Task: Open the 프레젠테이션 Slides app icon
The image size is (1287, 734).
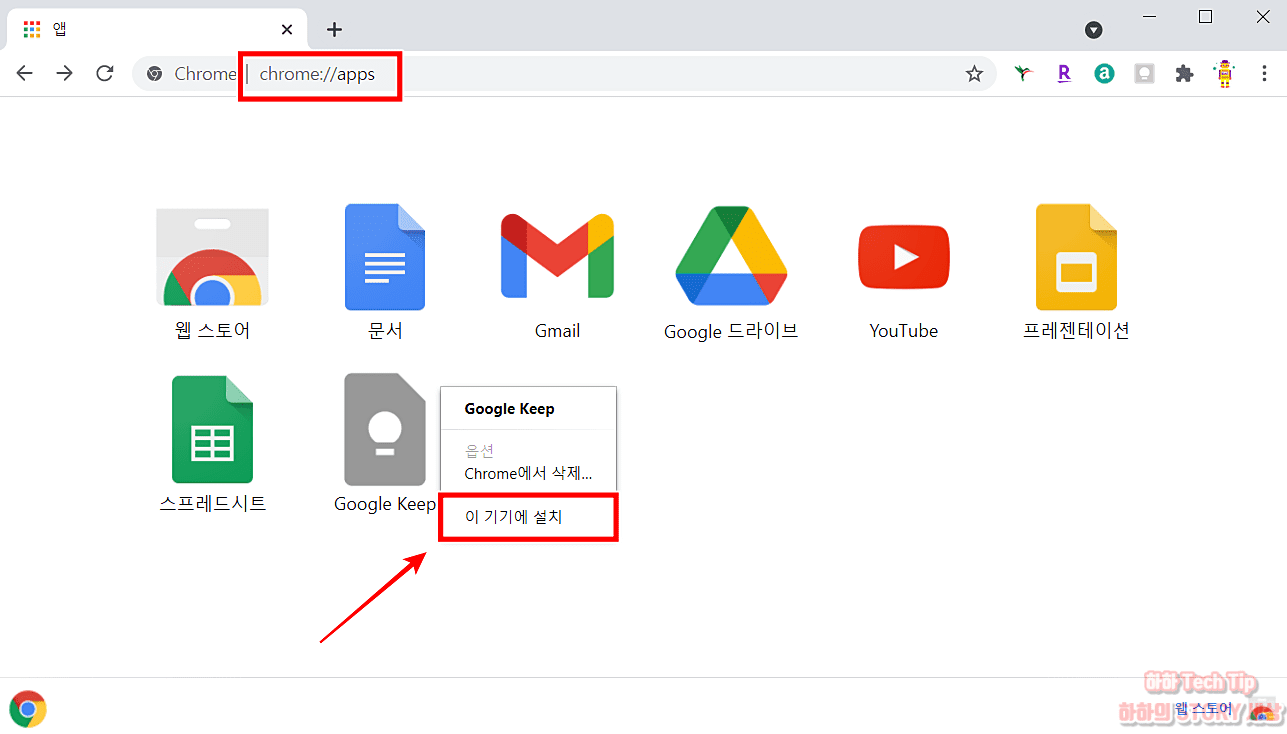Action: [1076, 257]
